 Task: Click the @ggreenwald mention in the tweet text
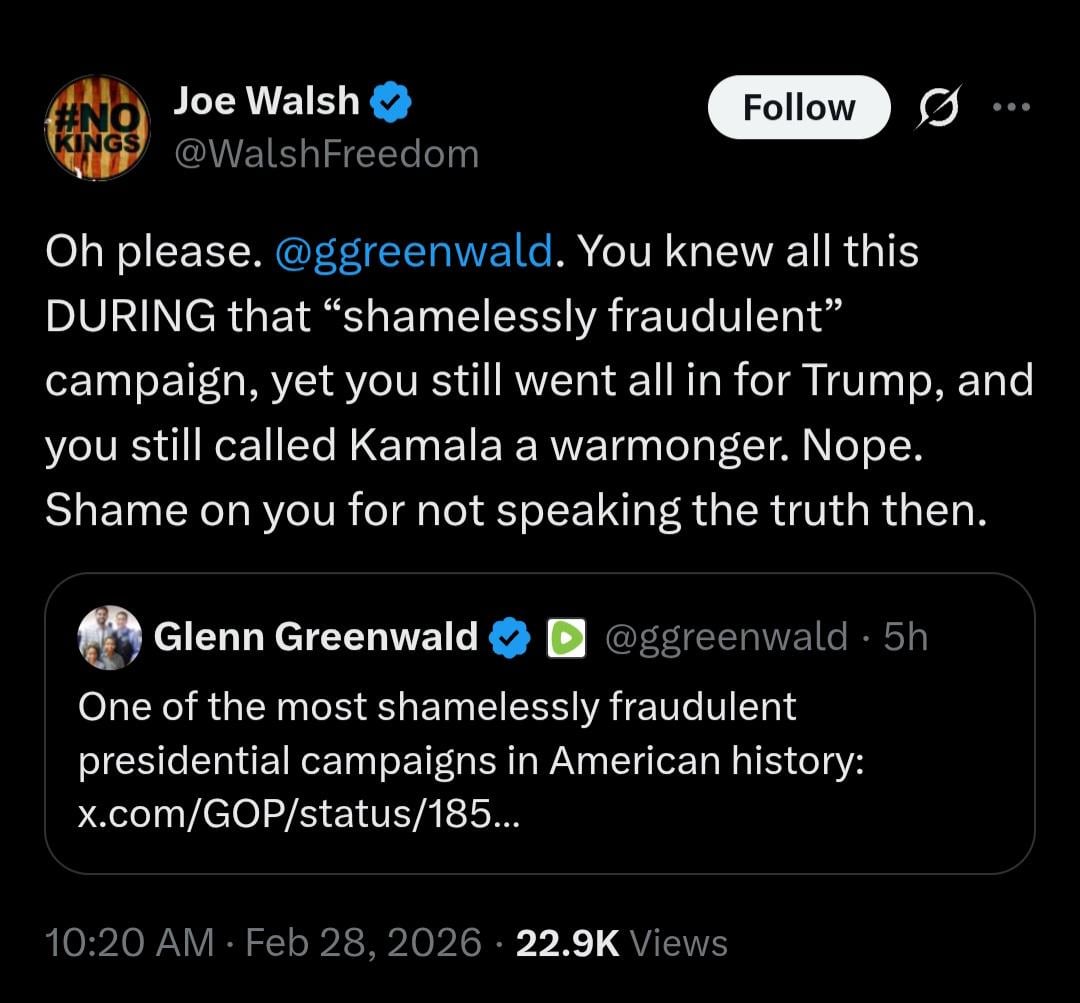(x=412, y=252)
